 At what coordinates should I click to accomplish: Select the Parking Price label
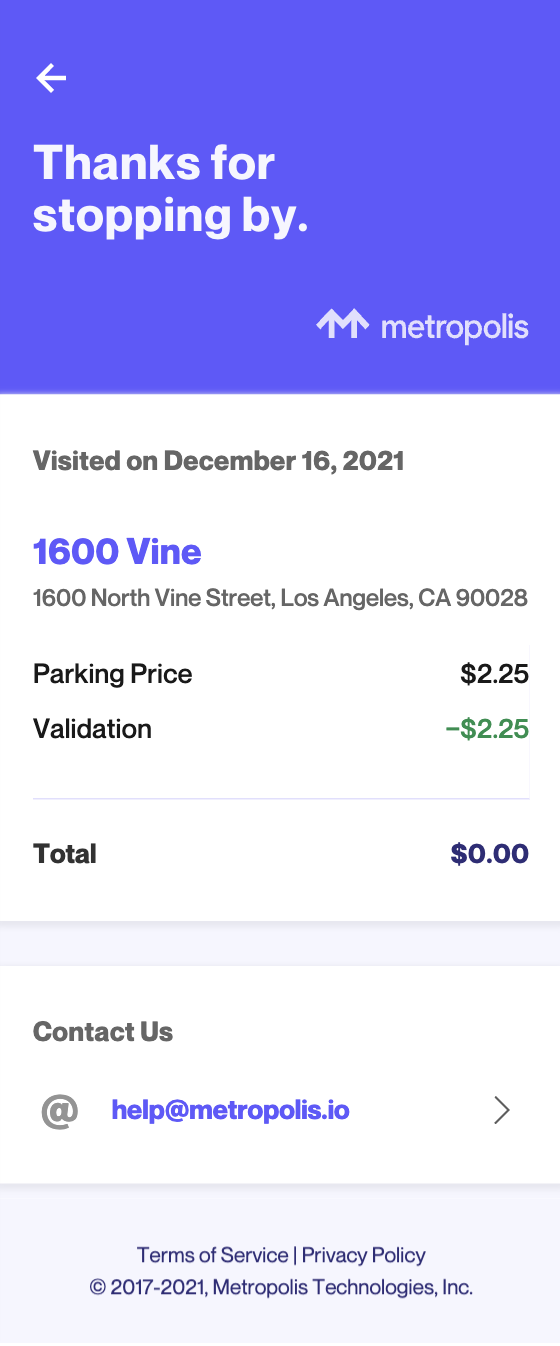click(x=112, y=674)
